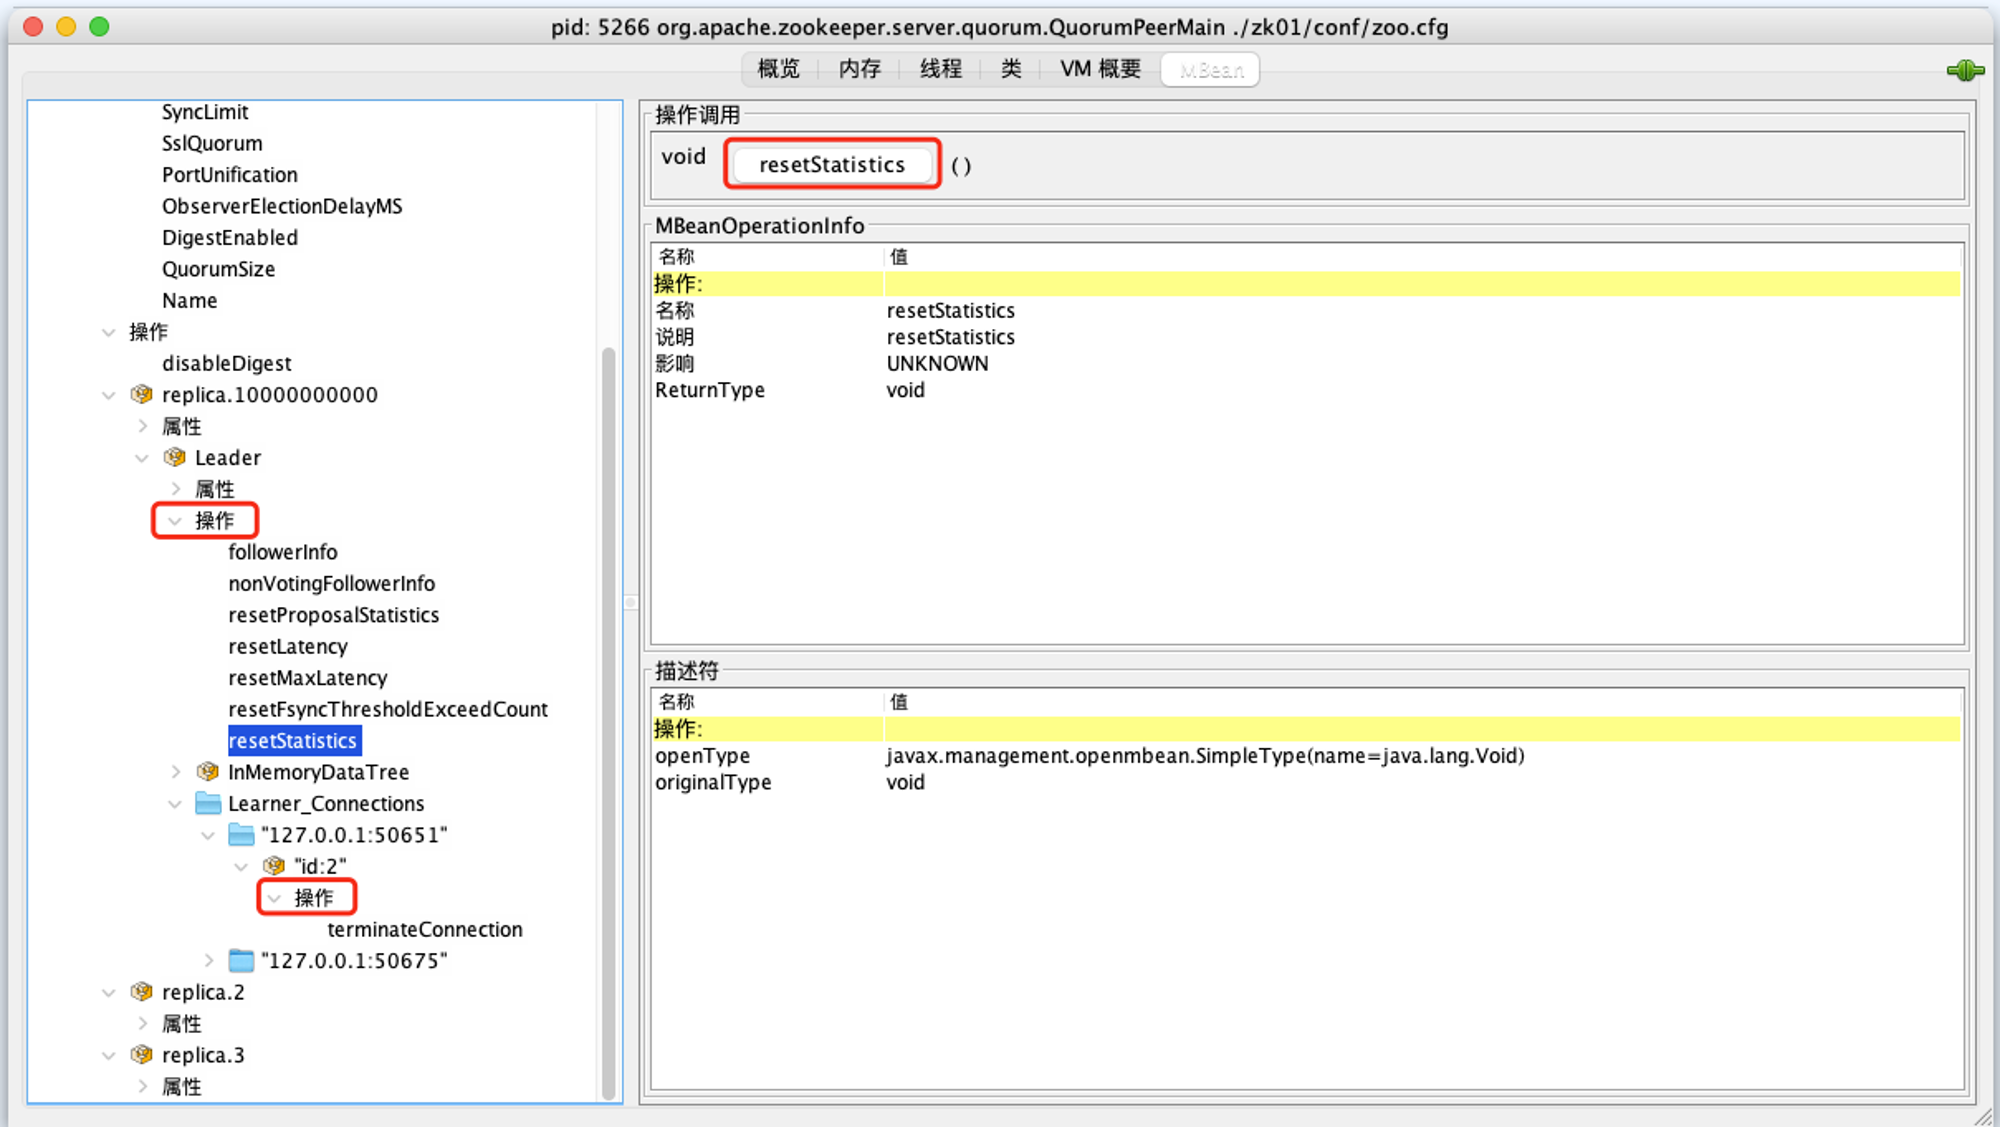Click the "127.0.0.1:50651" folder icon
2000x1127 pixels.
(241, 834)
